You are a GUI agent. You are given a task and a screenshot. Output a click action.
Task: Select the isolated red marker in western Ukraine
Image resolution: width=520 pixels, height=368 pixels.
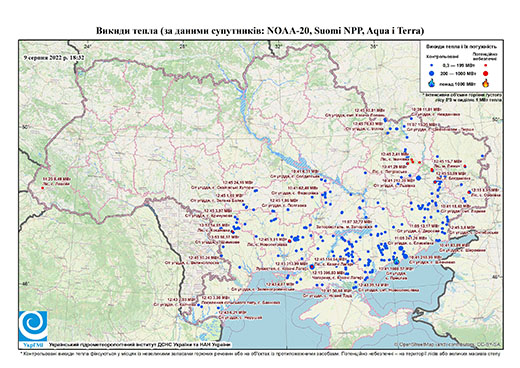(x=42, y=188)
